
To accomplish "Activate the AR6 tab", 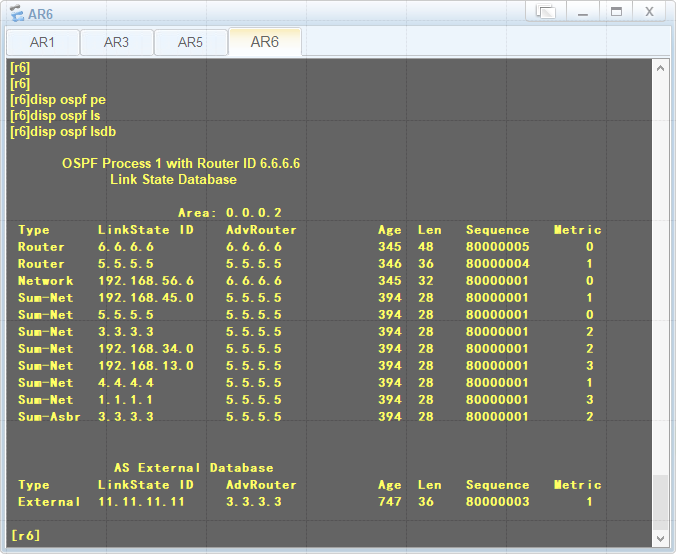I will pyautogui.click(x=265, y=42).
